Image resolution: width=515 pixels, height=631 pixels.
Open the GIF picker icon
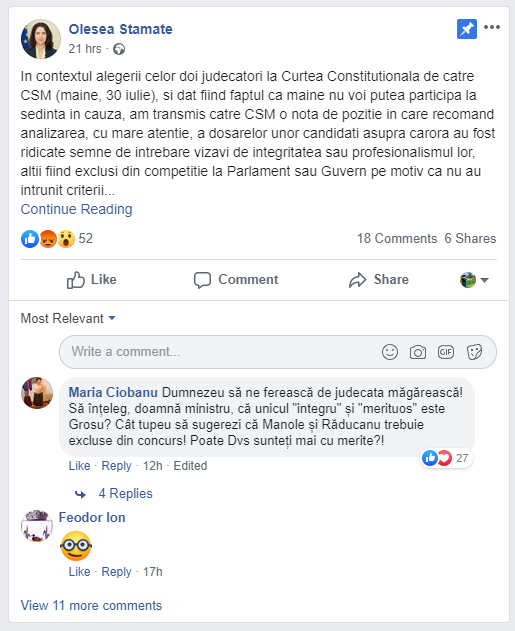tap(446, 352)
